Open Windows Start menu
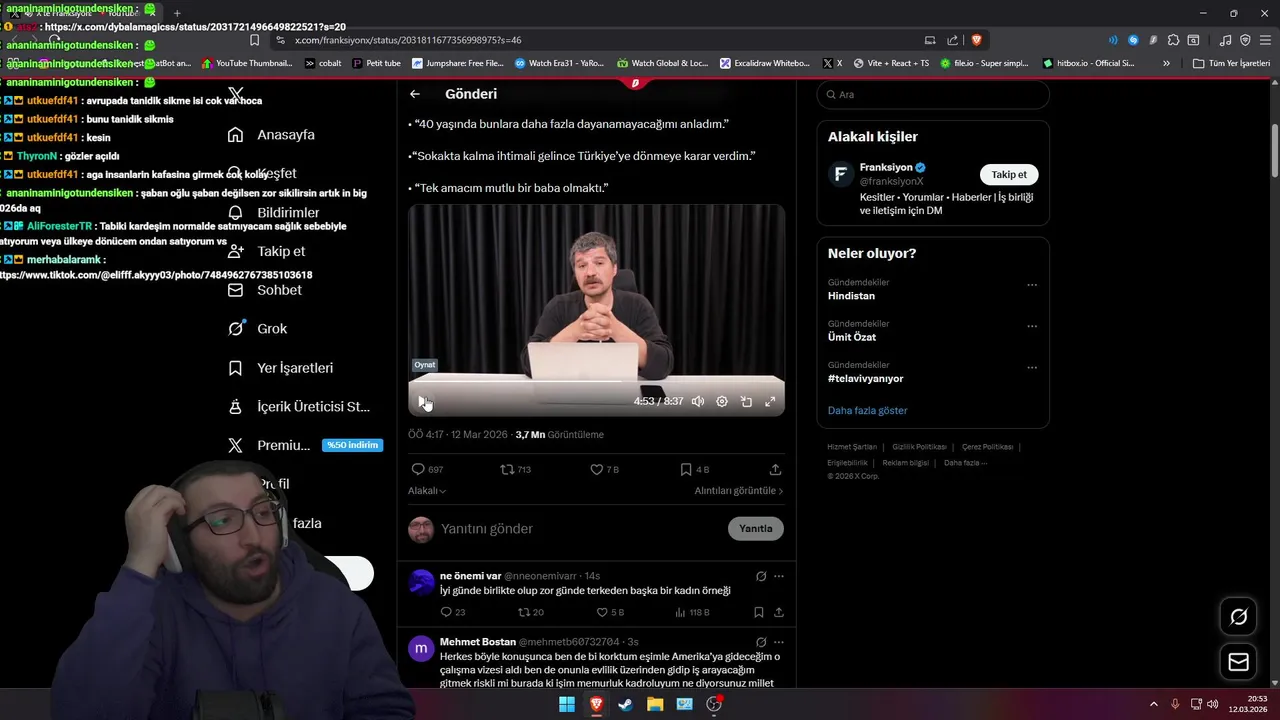1280x720 pixels. (x=567, y=704)
